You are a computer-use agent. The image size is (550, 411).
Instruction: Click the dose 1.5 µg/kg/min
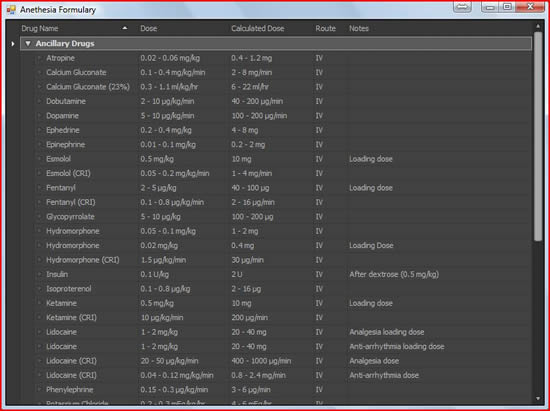[x=163, y=260]
